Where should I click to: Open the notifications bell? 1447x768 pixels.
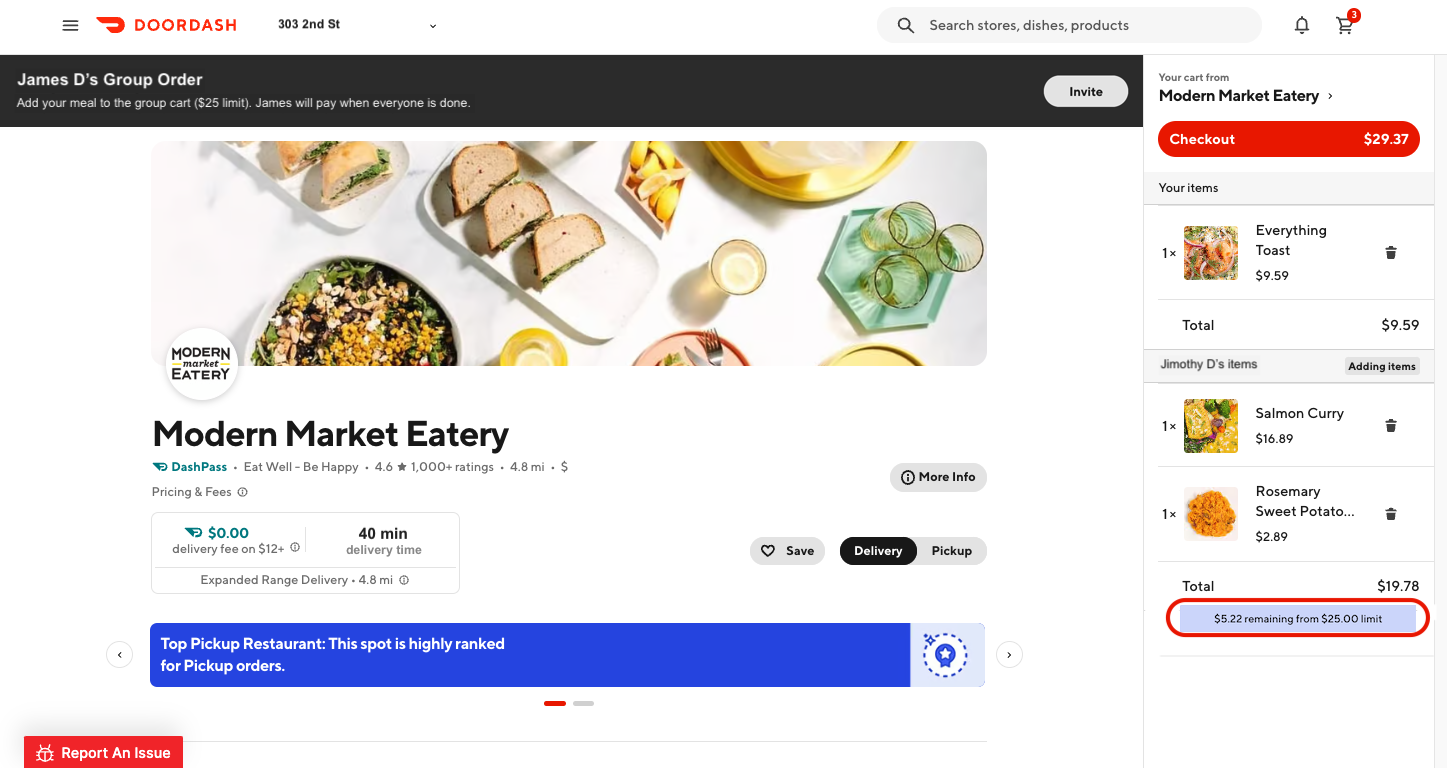pyautogui.click(x=1301, y=26)
